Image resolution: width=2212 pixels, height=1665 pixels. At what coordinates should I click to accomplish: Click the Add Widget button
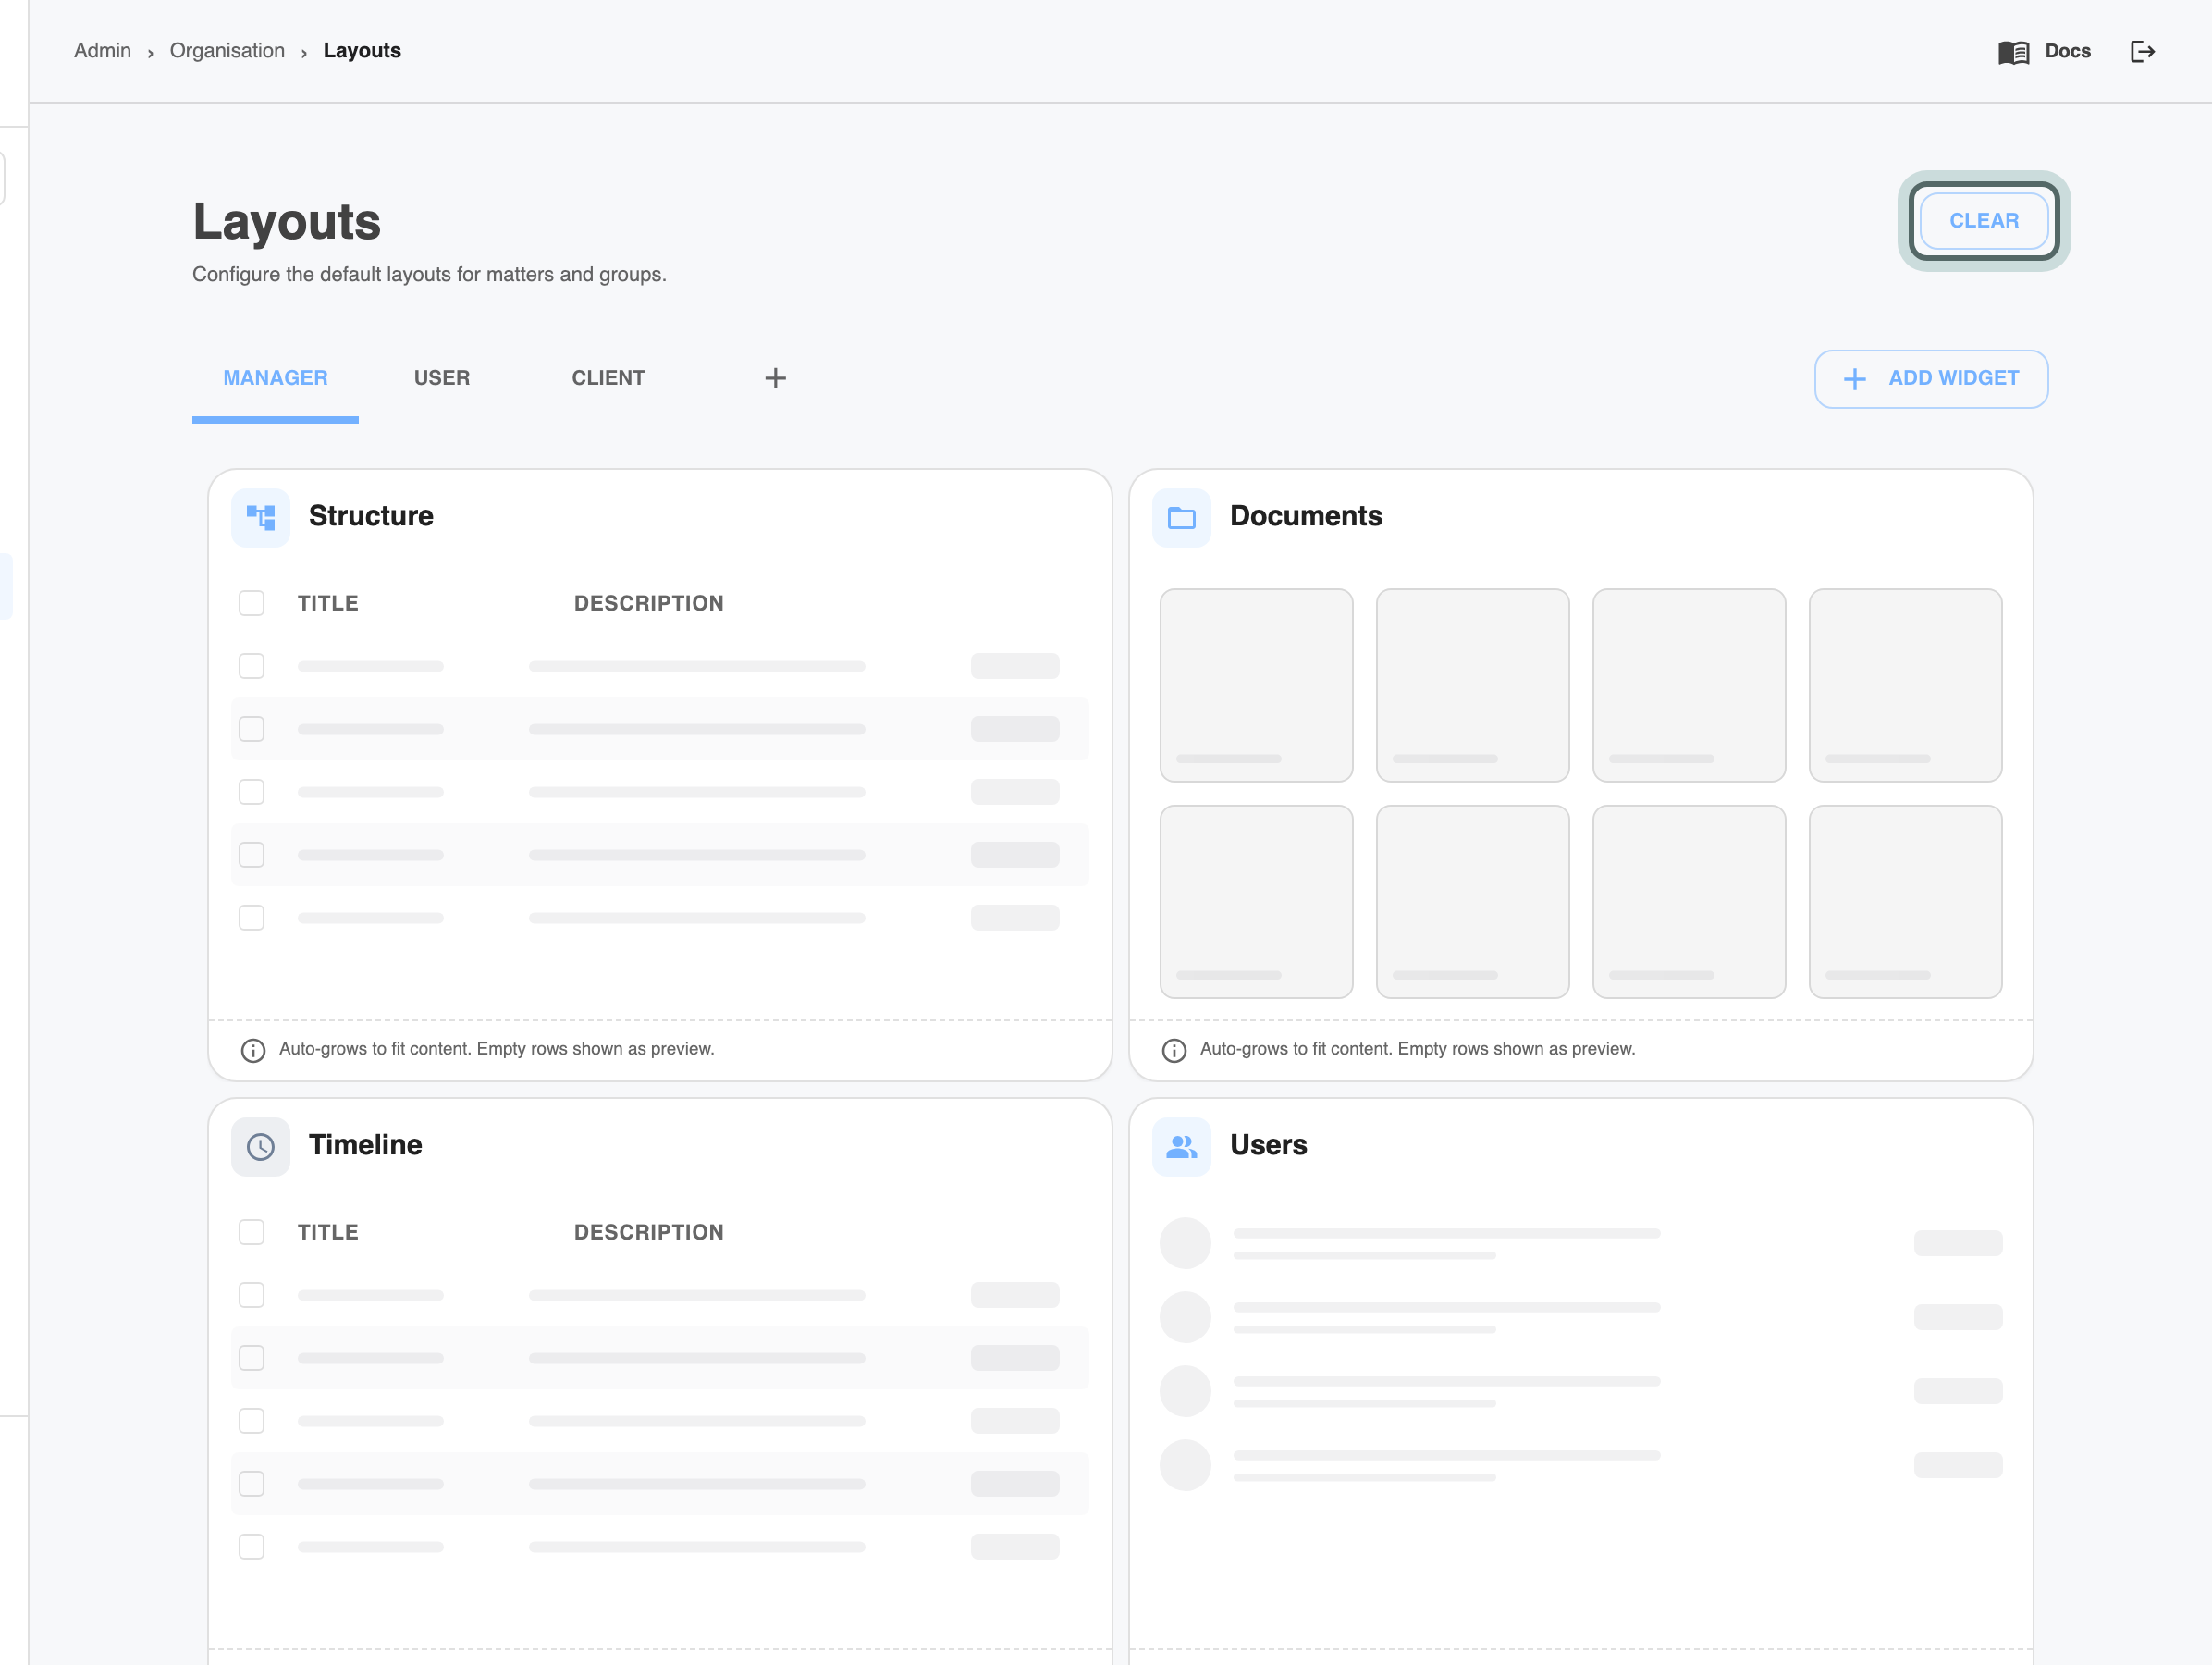coord(1931,379)
